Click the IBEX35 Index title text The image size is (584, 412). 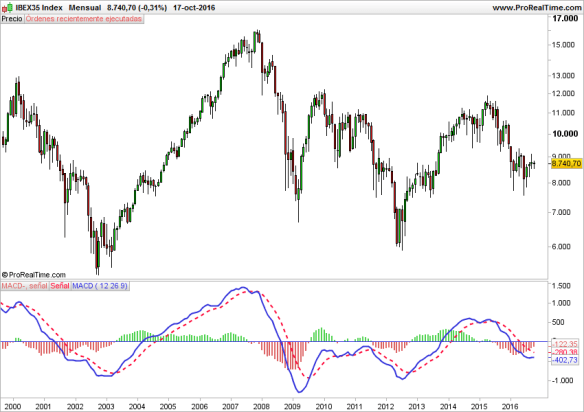tap(39, 7)
